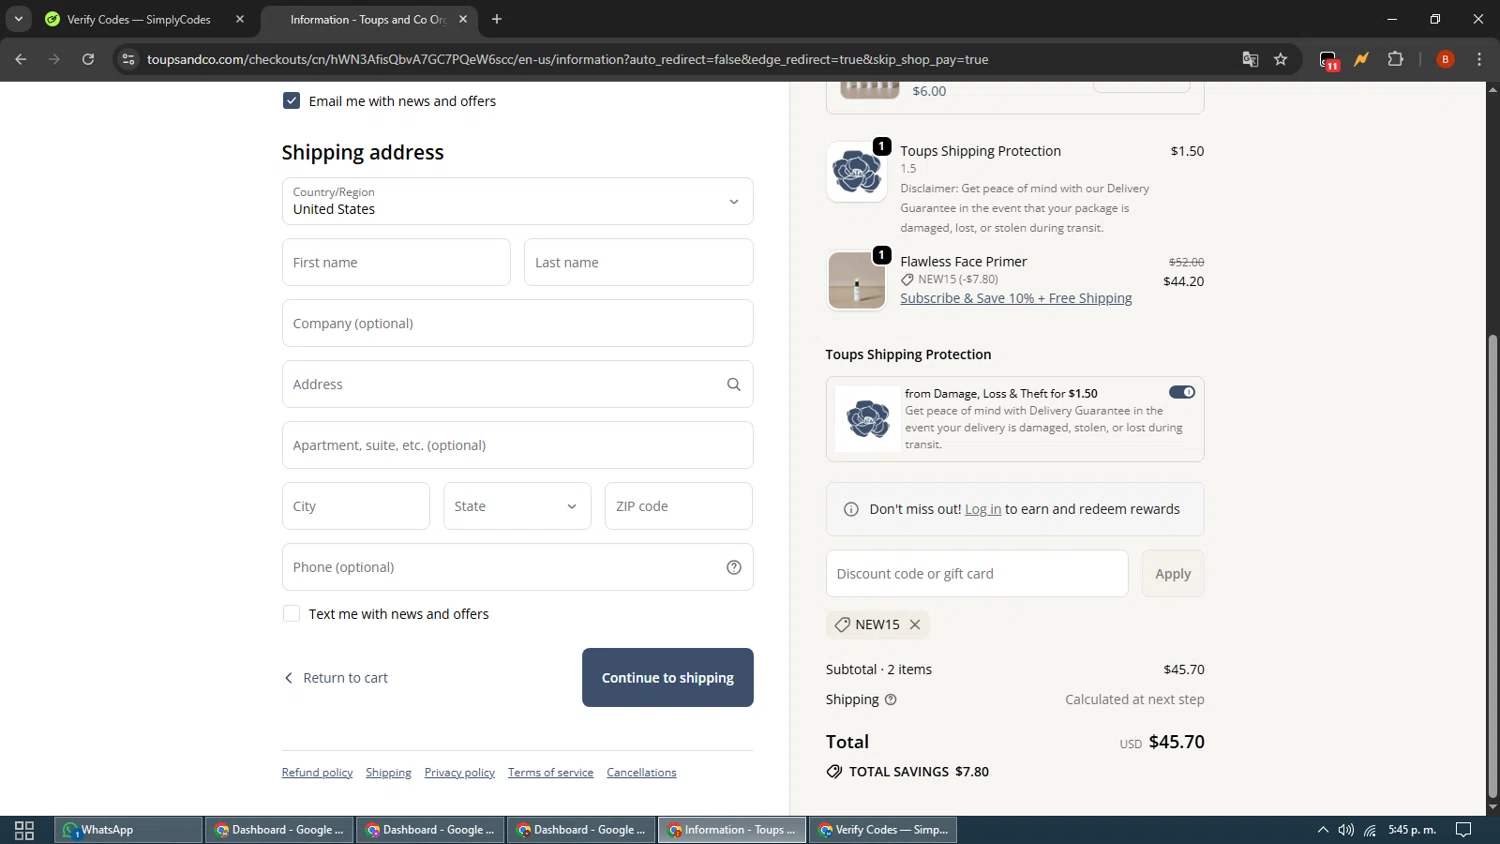Reload the current page
The image size is (1500, 844).
tap(88, 59)
